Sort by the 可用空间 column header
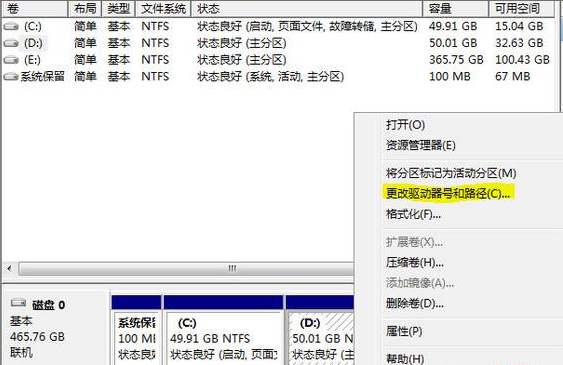563x365 pixels. (x=522, y=9)
